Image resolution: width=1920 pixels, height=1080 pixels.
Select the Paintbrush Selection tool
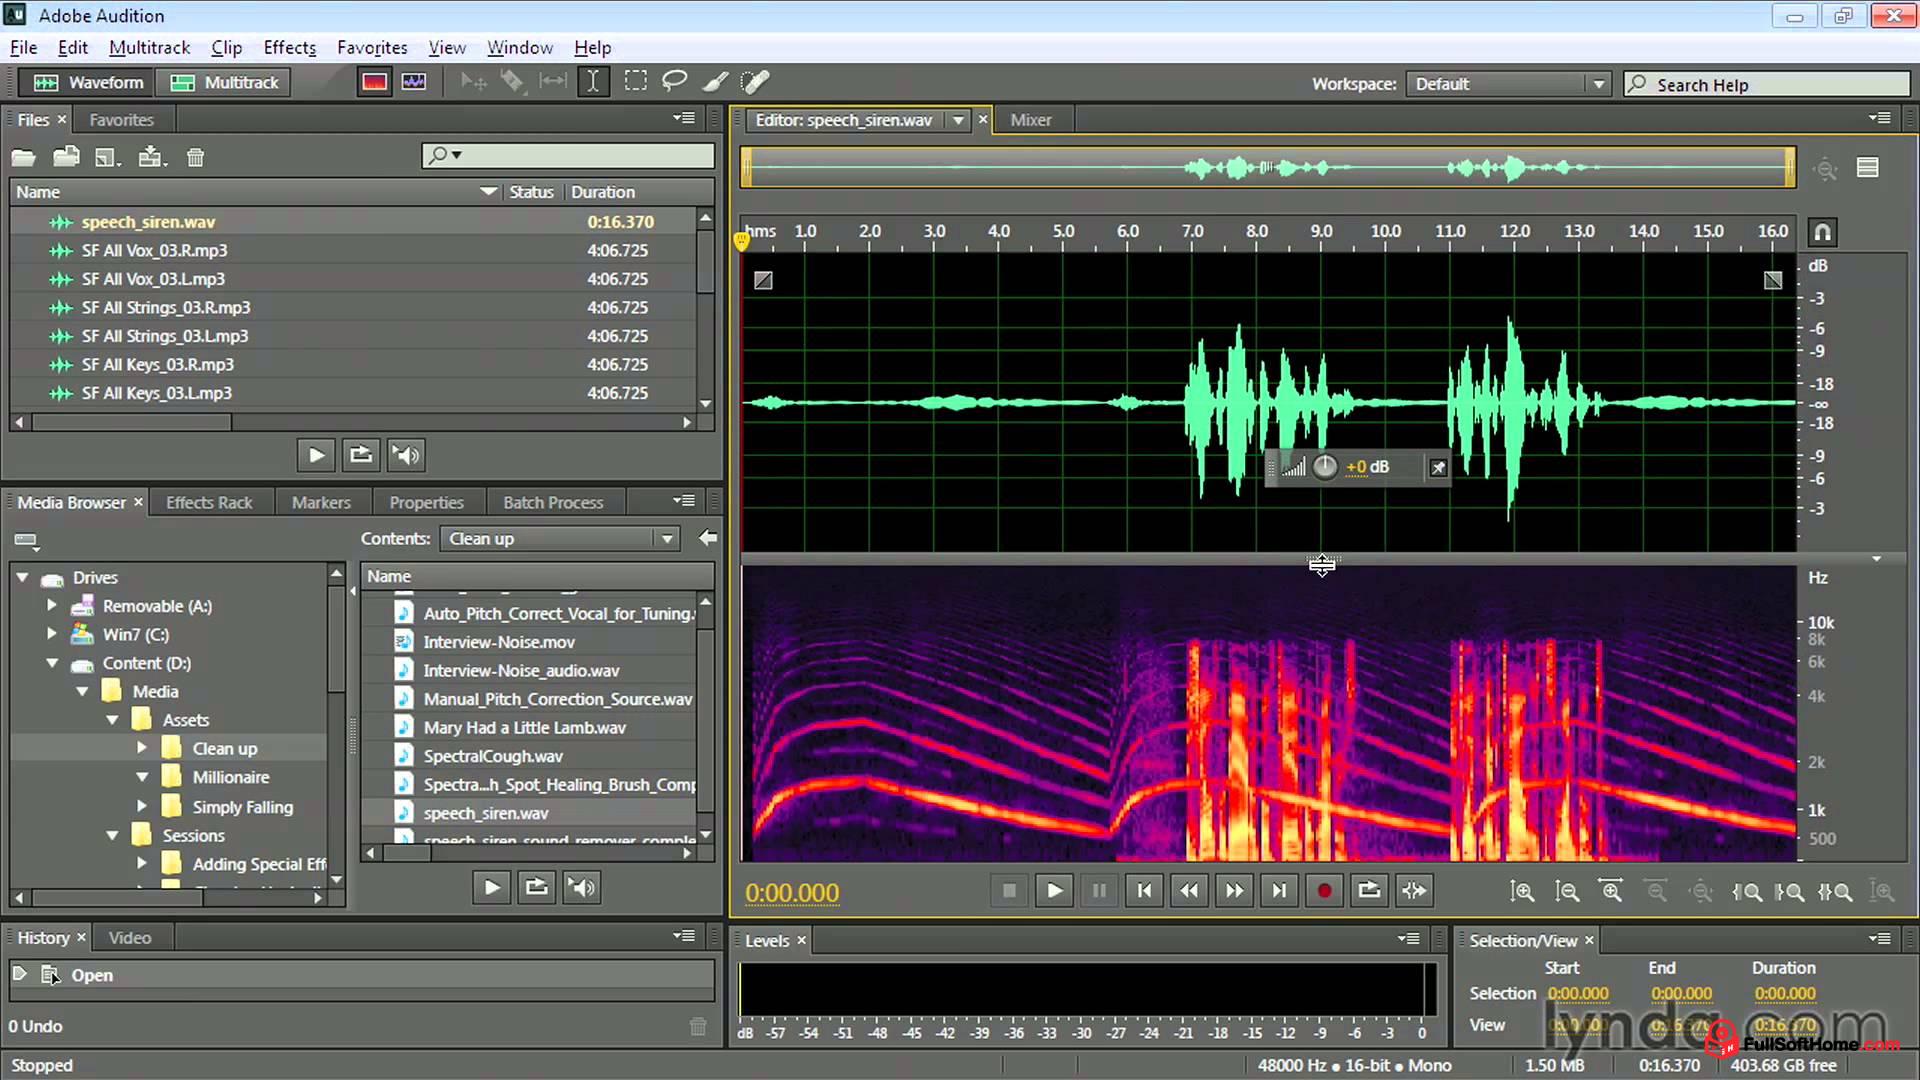715,81
